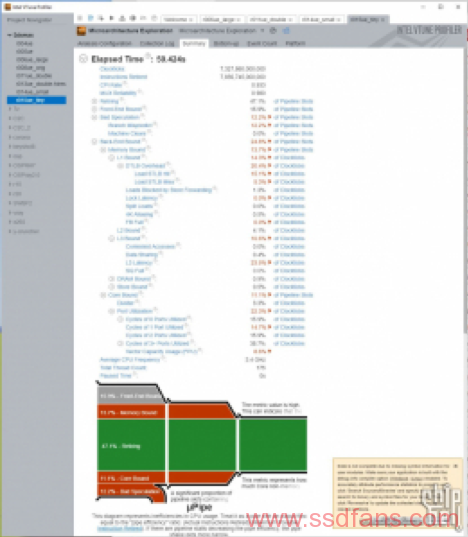Click the orange Microarchitecture Exploration analysis icon
Image resolution: width=468 pixels, height=537 pixels.
tap(81, 31)
